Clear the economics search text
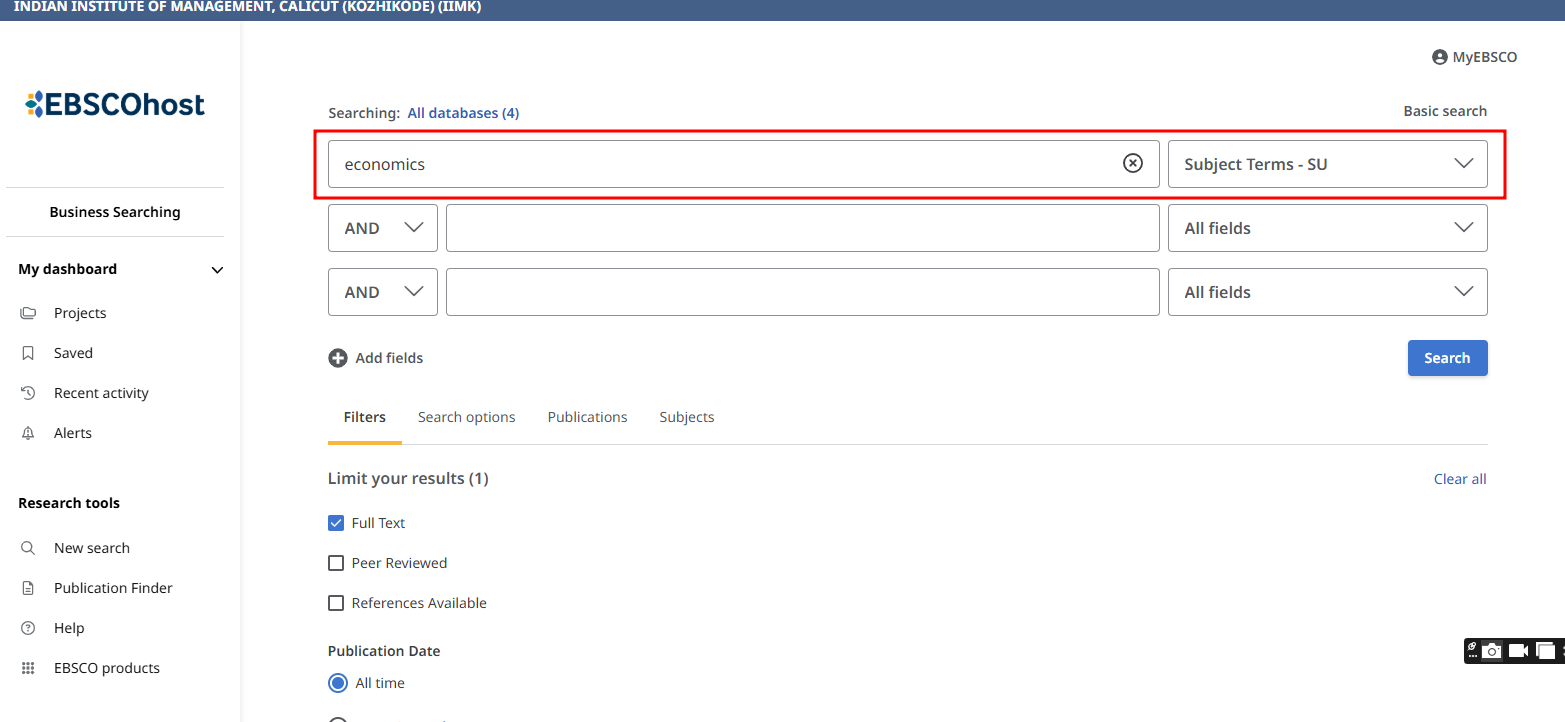Viewport: 1565px width, 722px height. (x=1132, y=164)
